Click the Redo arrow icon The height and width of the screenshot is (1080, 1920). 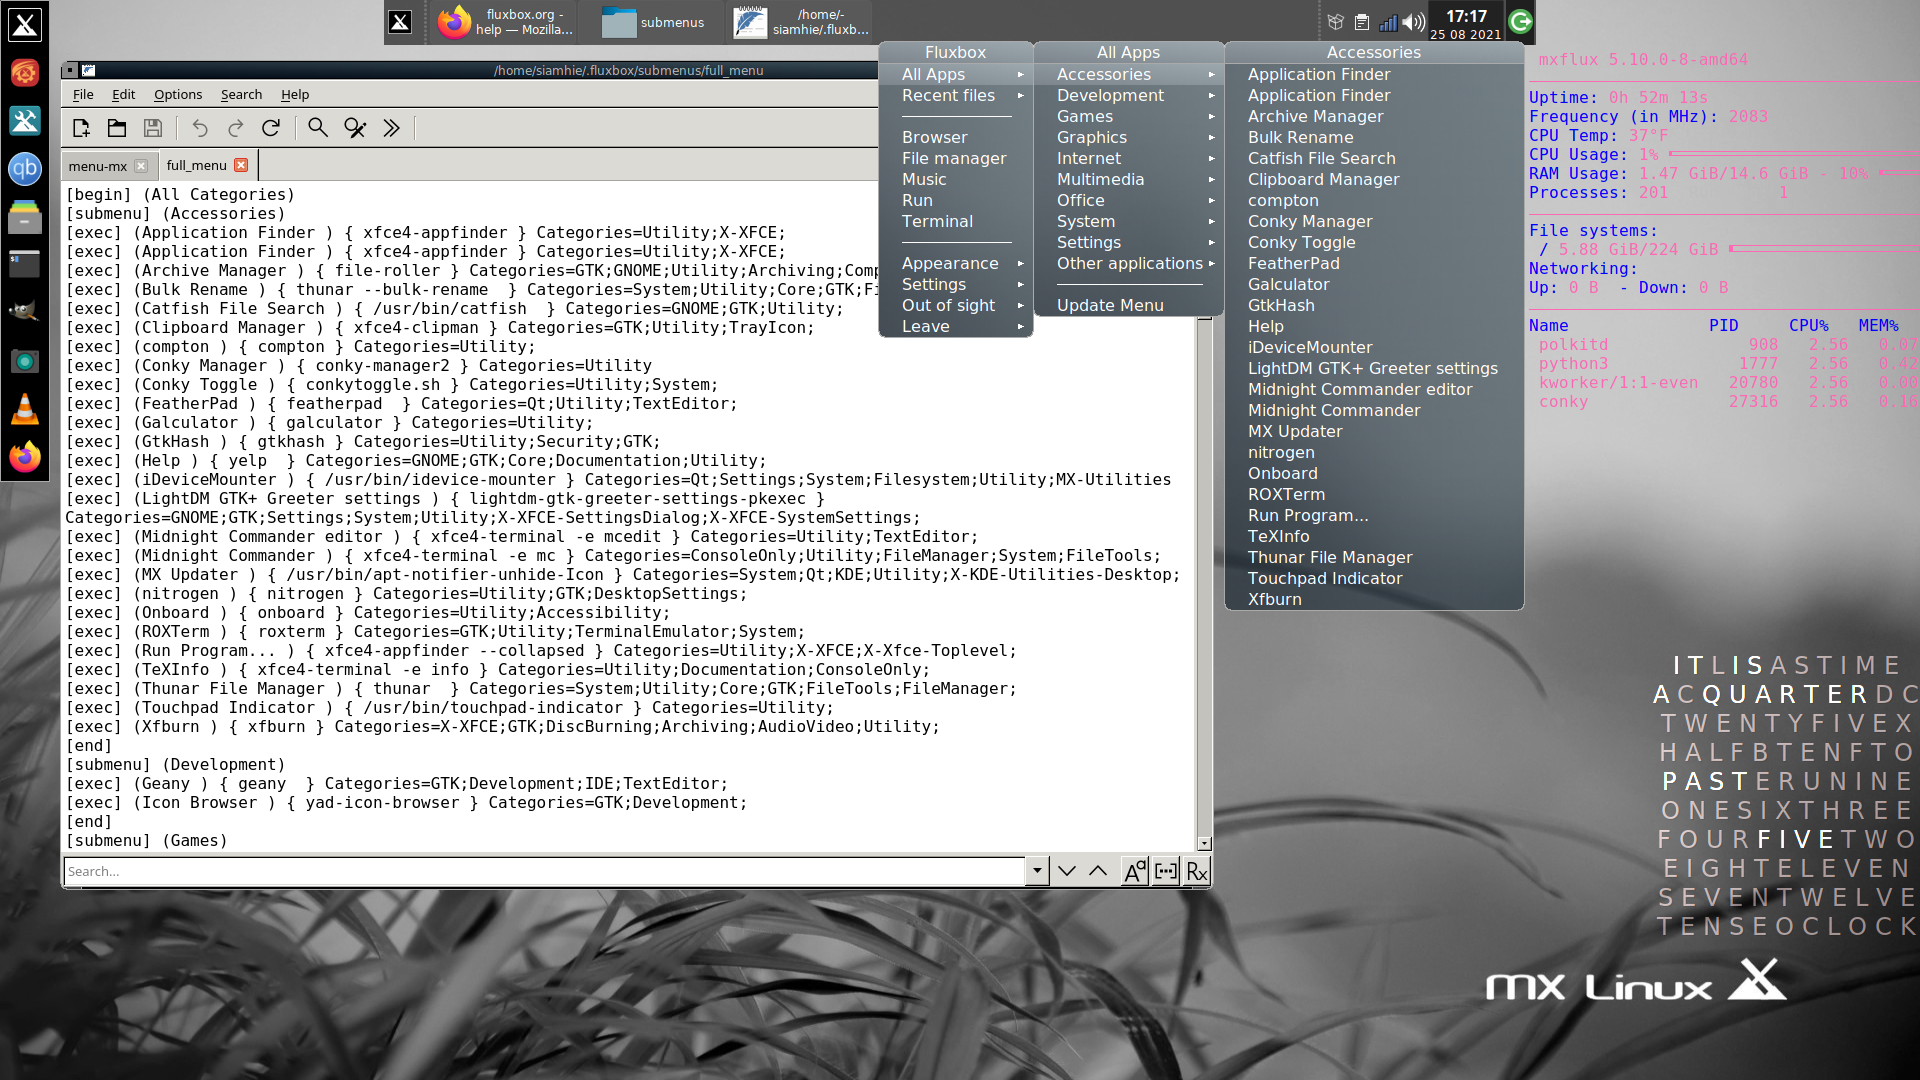point(236,128)
